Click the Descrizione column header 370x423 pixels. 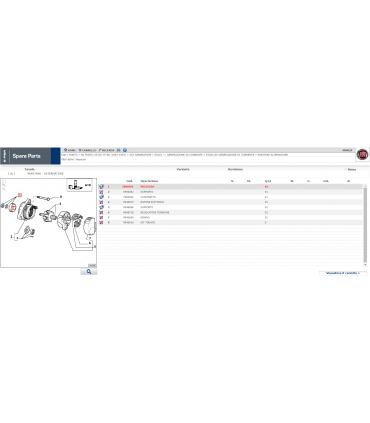click(x=149, y=181)
